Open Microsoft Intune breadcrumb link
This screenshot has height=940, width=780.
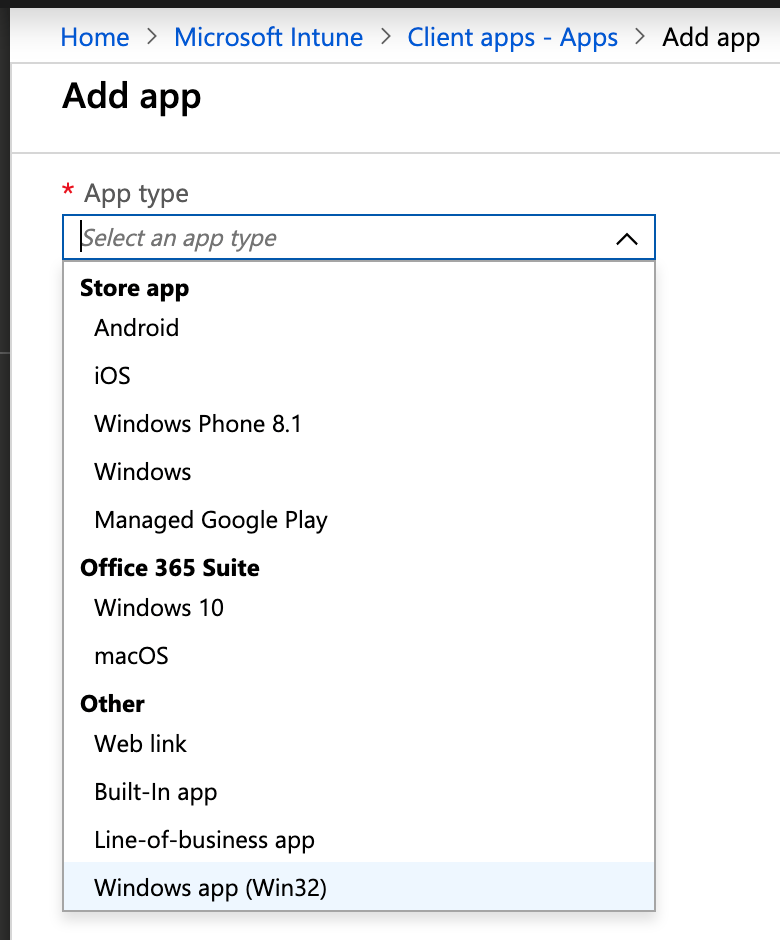[x=269, y=37]
